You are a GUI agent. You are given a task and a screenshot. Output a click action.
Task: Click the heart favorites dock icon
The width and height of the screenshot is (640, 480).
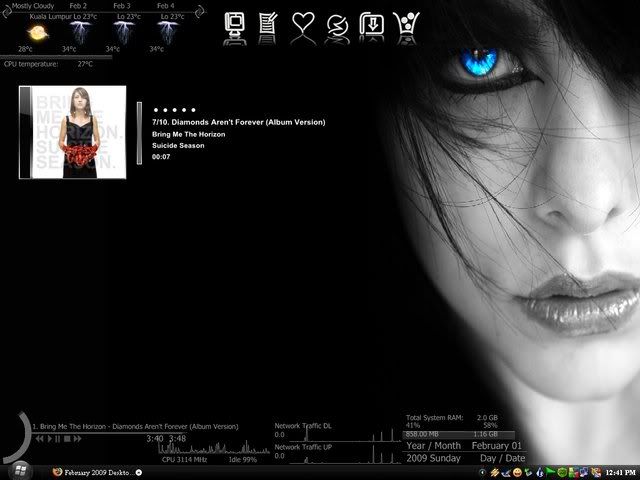(303, 24)
